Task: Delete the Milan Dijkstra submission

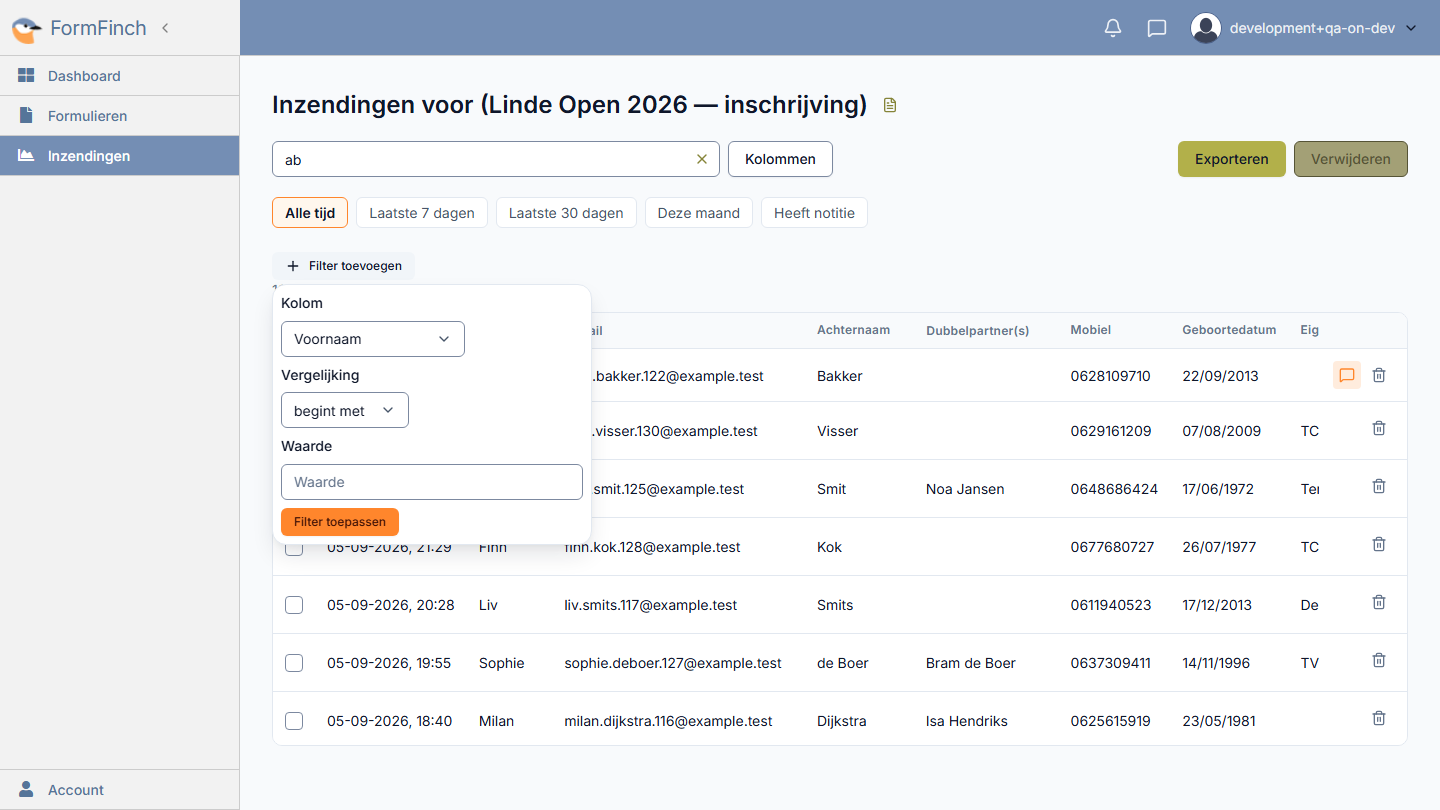Action: pyautogui.click(x=1379, y=718)
